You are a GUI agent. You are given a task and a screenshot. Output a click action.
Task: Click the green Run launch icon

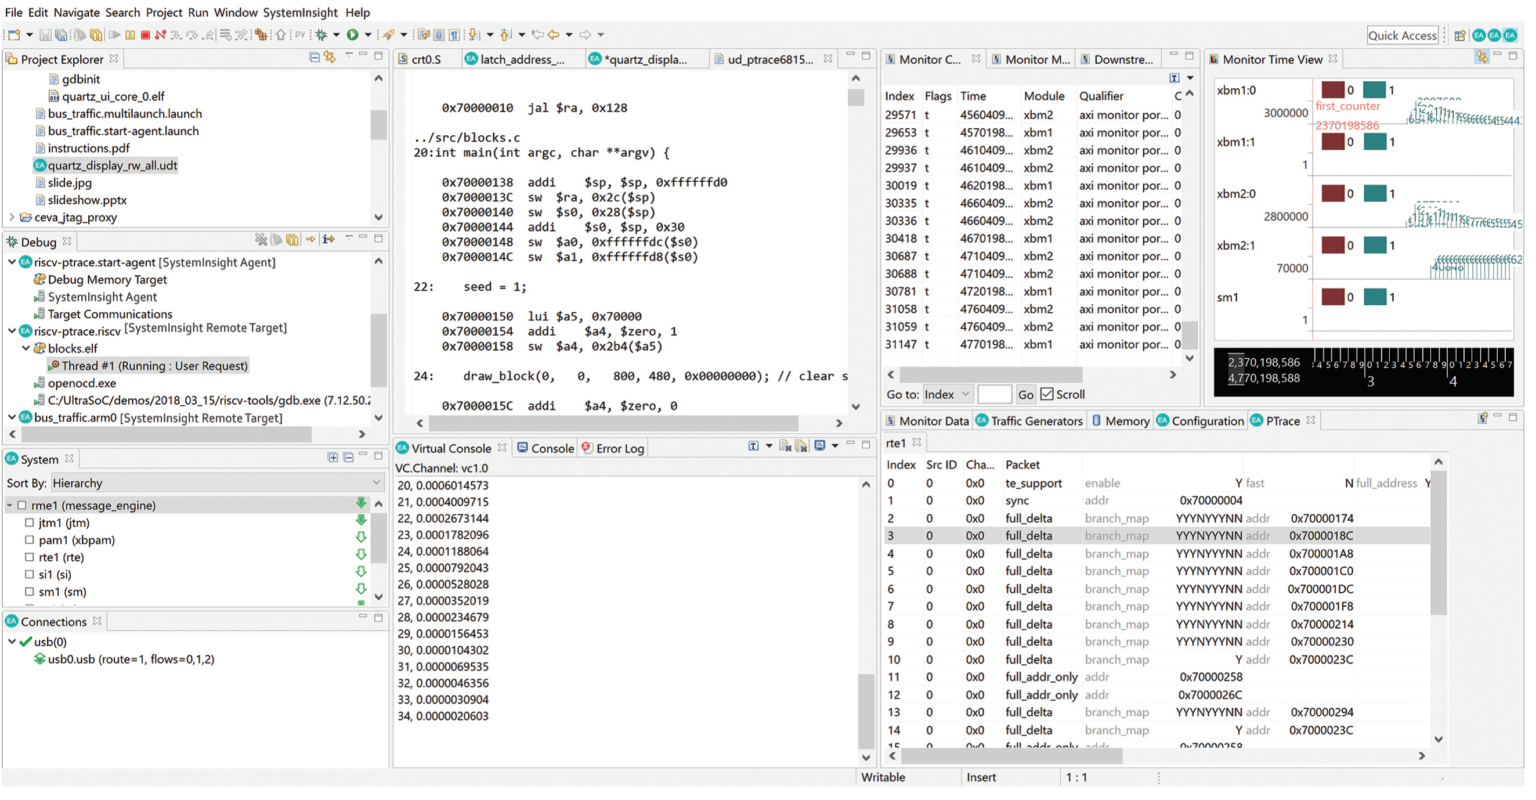(352, 35)
